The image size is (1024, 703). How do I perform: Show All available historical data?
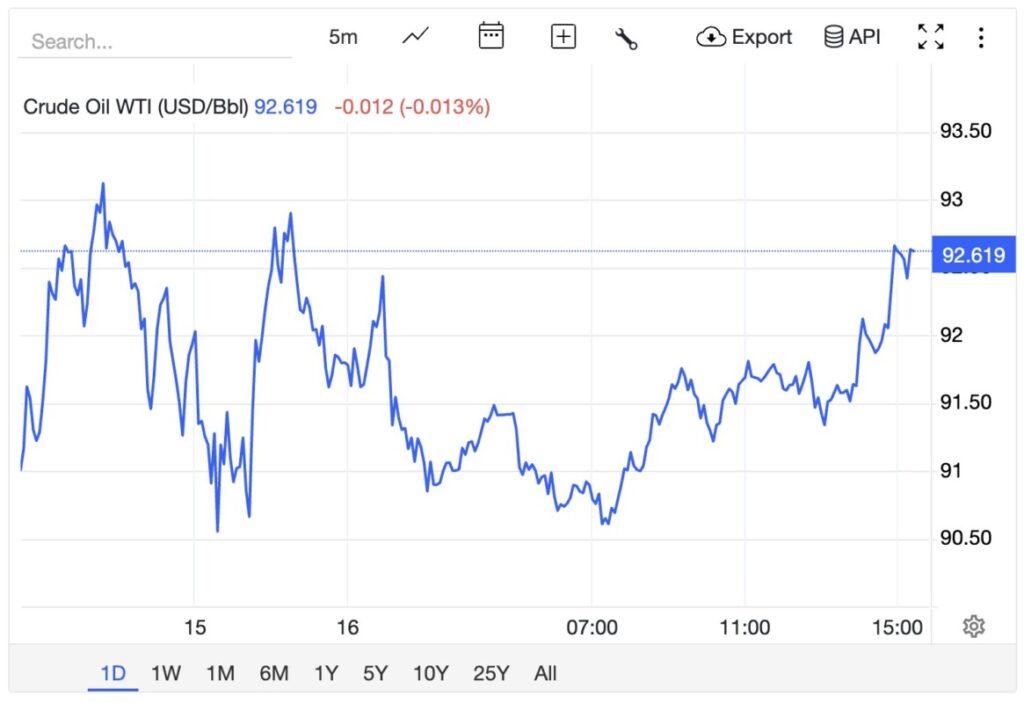click(545, 673)
